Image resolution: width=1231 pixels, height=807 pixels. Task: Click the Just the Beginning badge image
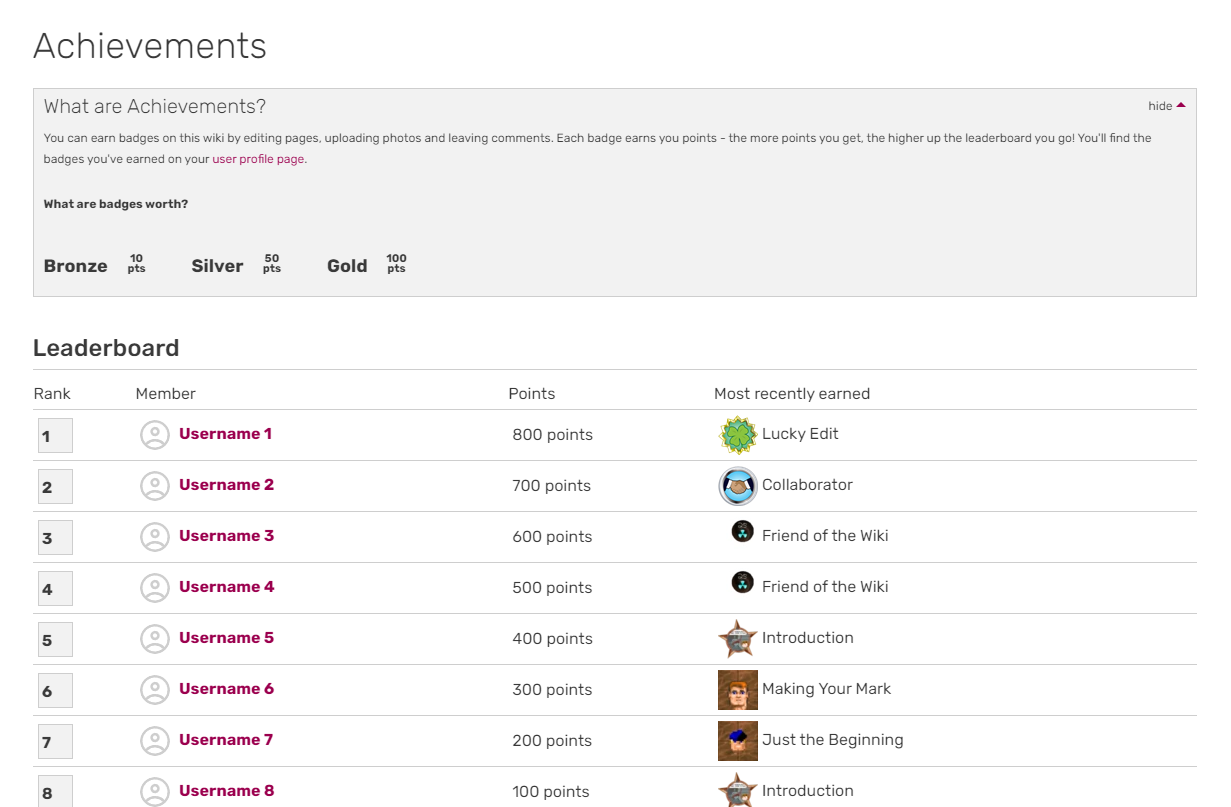(x=738, y=741)
